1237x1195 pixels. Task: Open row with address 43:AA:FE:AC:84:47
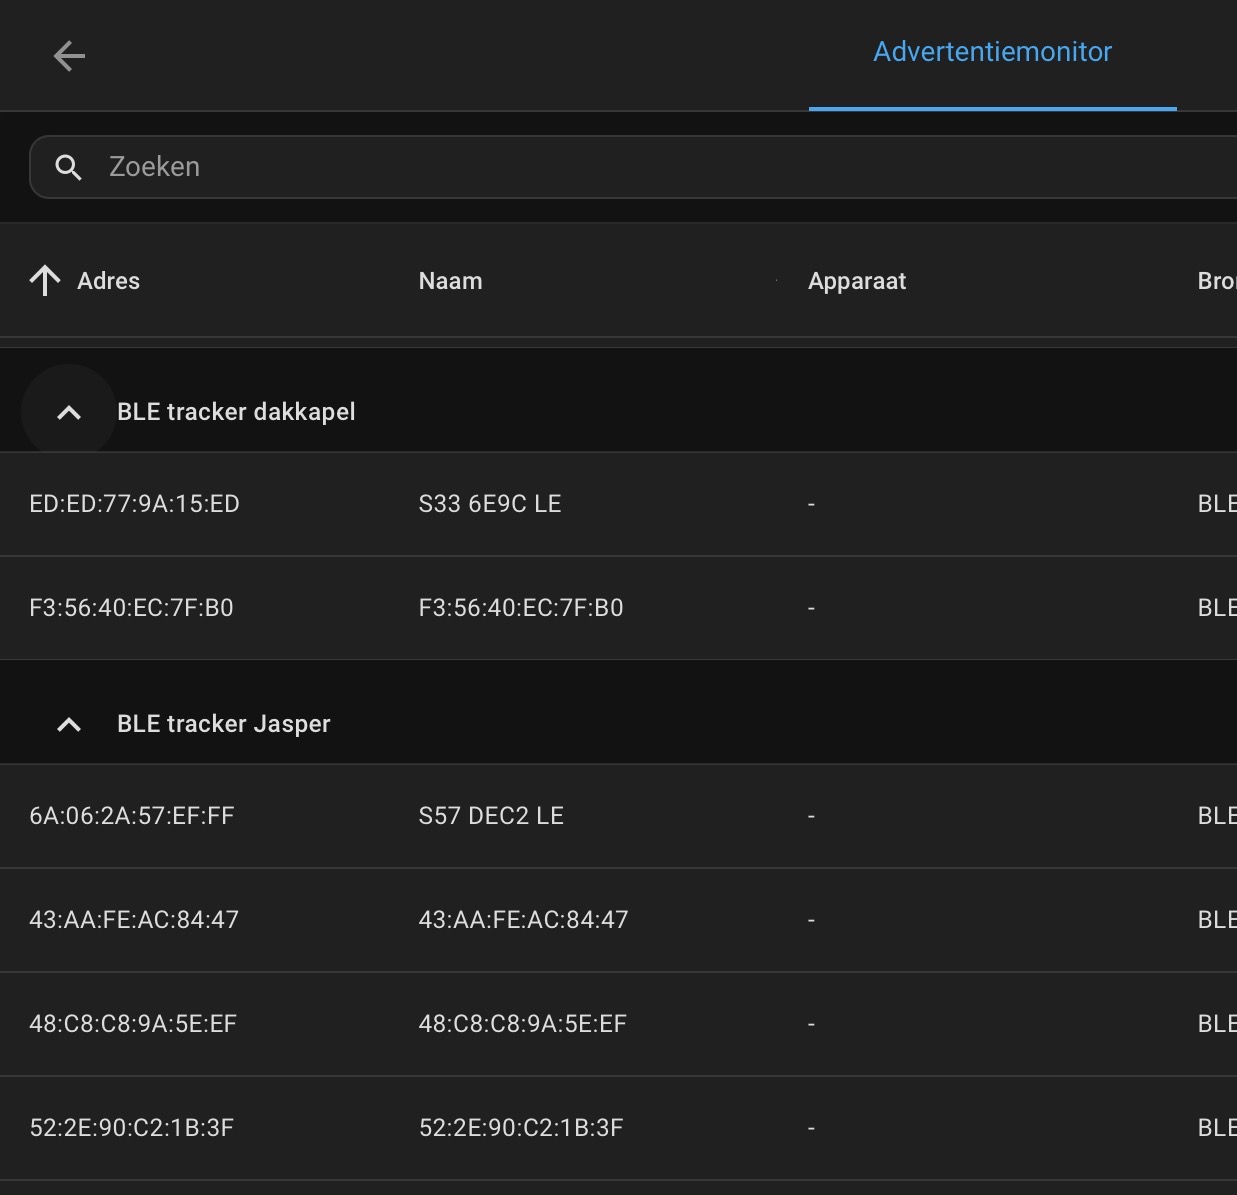point(134,920)
